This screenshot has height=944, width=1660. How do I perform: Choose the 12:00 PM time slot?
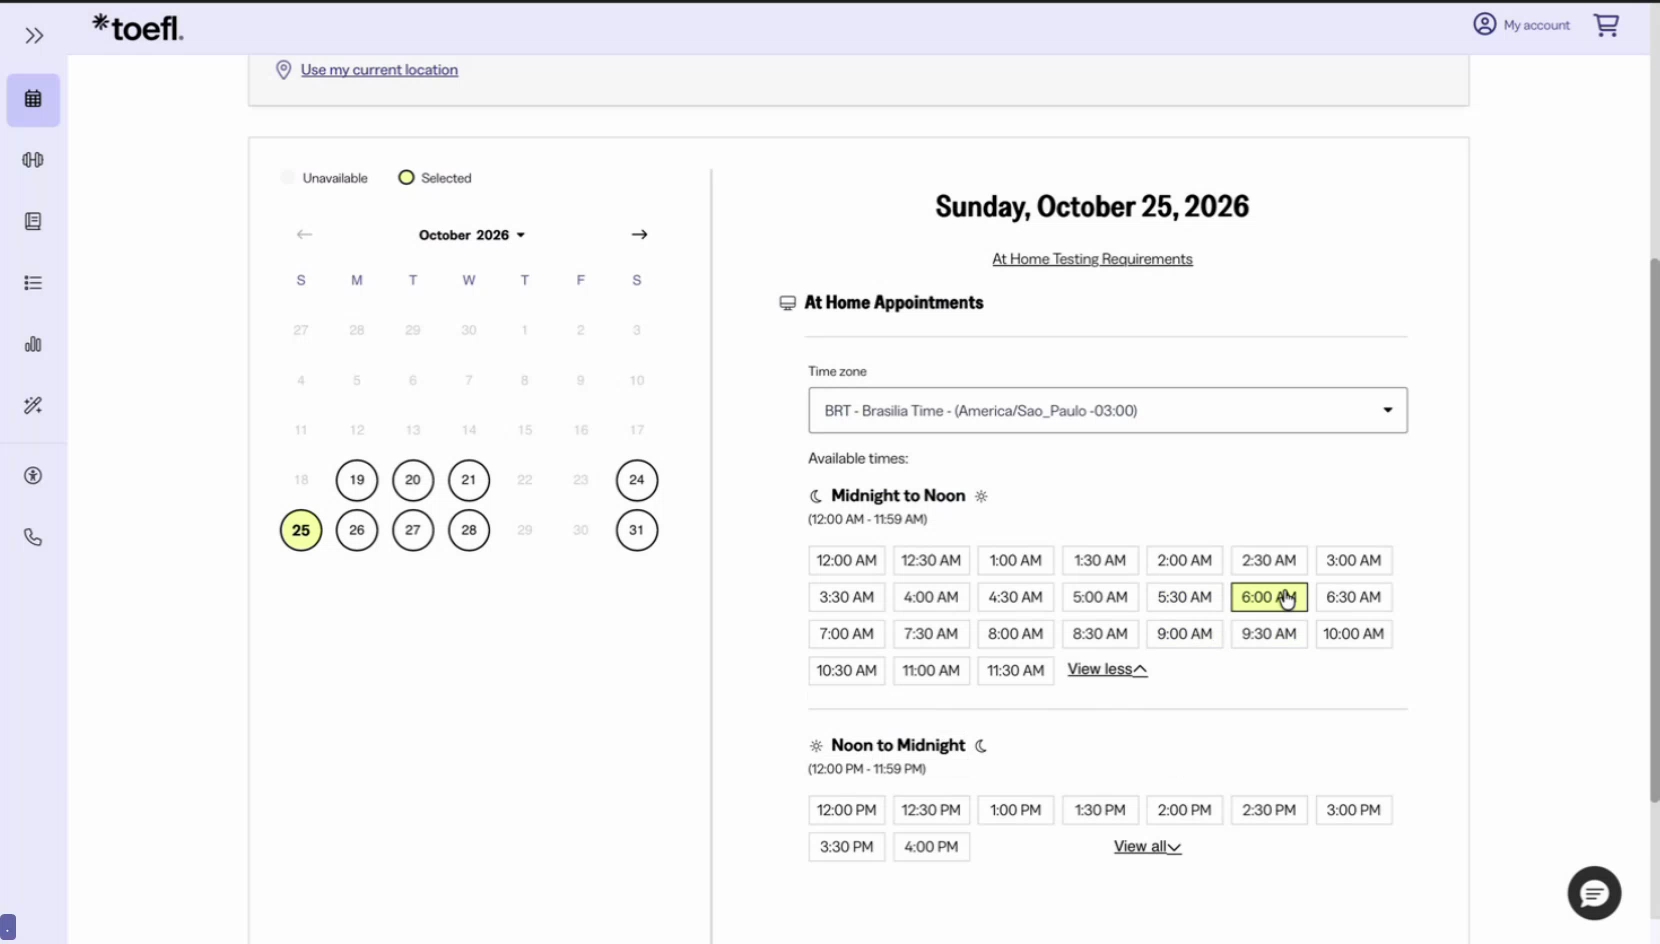click(846, 810)
